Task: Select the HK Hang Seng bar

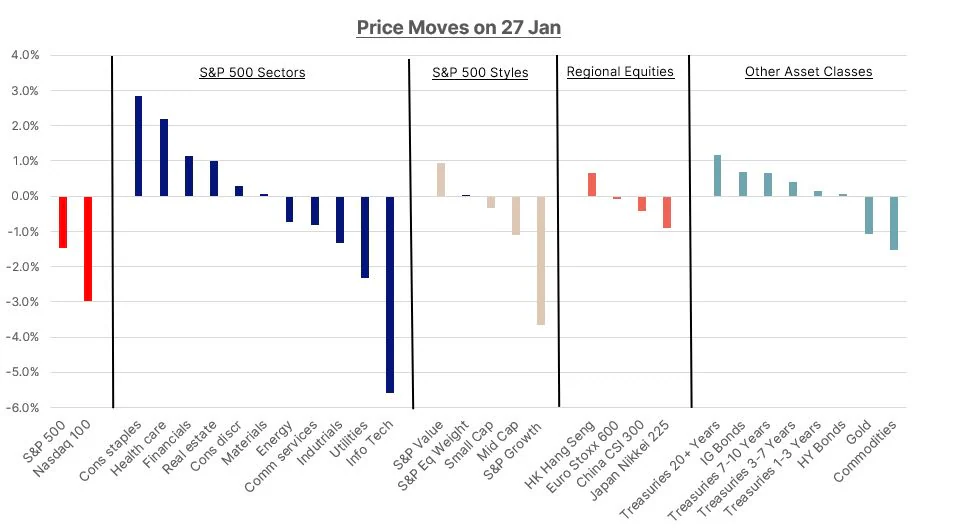Action: [x=592, y=185]
